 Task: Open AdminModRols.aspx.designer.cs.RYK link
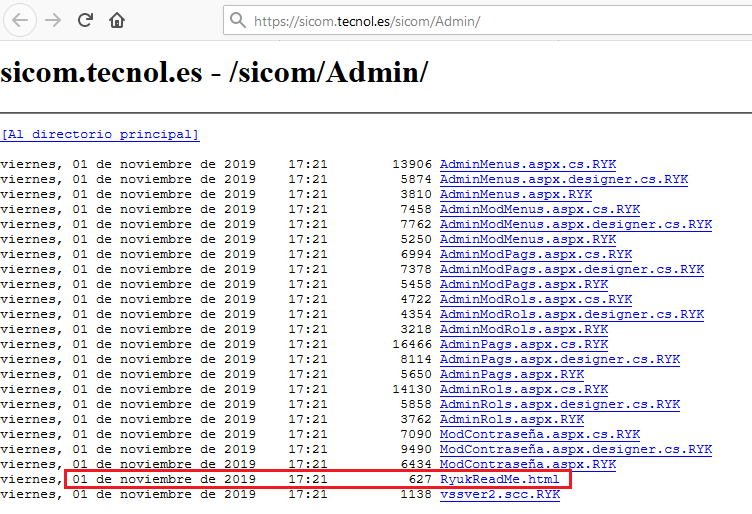(572, 315)
